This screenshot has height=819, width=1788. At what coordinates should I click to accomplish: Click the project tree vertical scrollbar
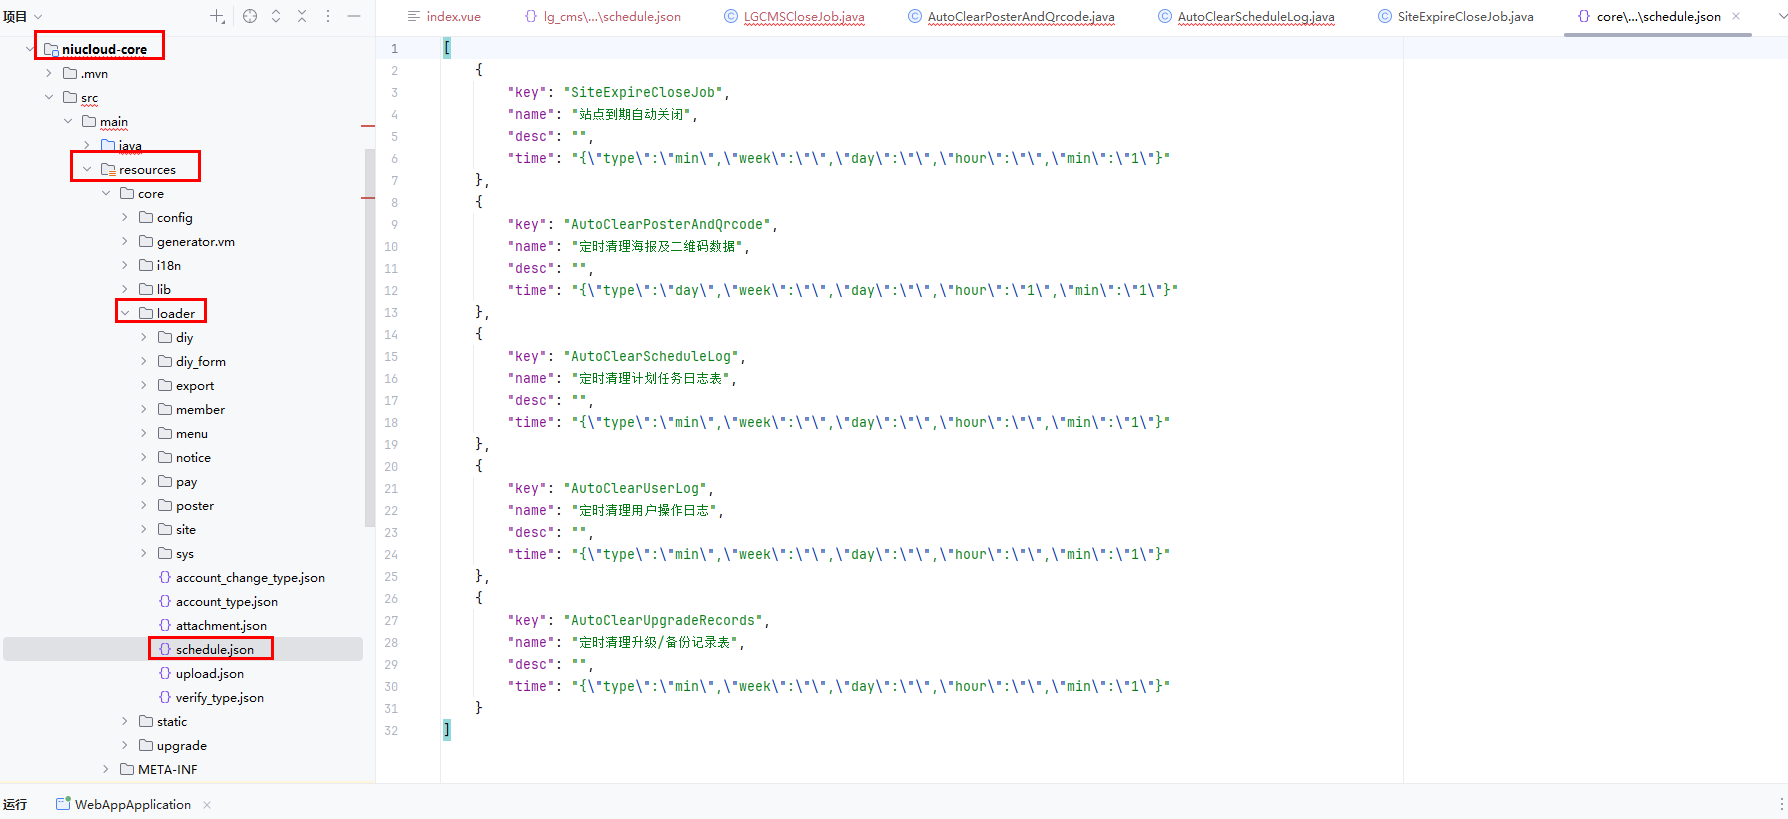click(x=370, y=338)
